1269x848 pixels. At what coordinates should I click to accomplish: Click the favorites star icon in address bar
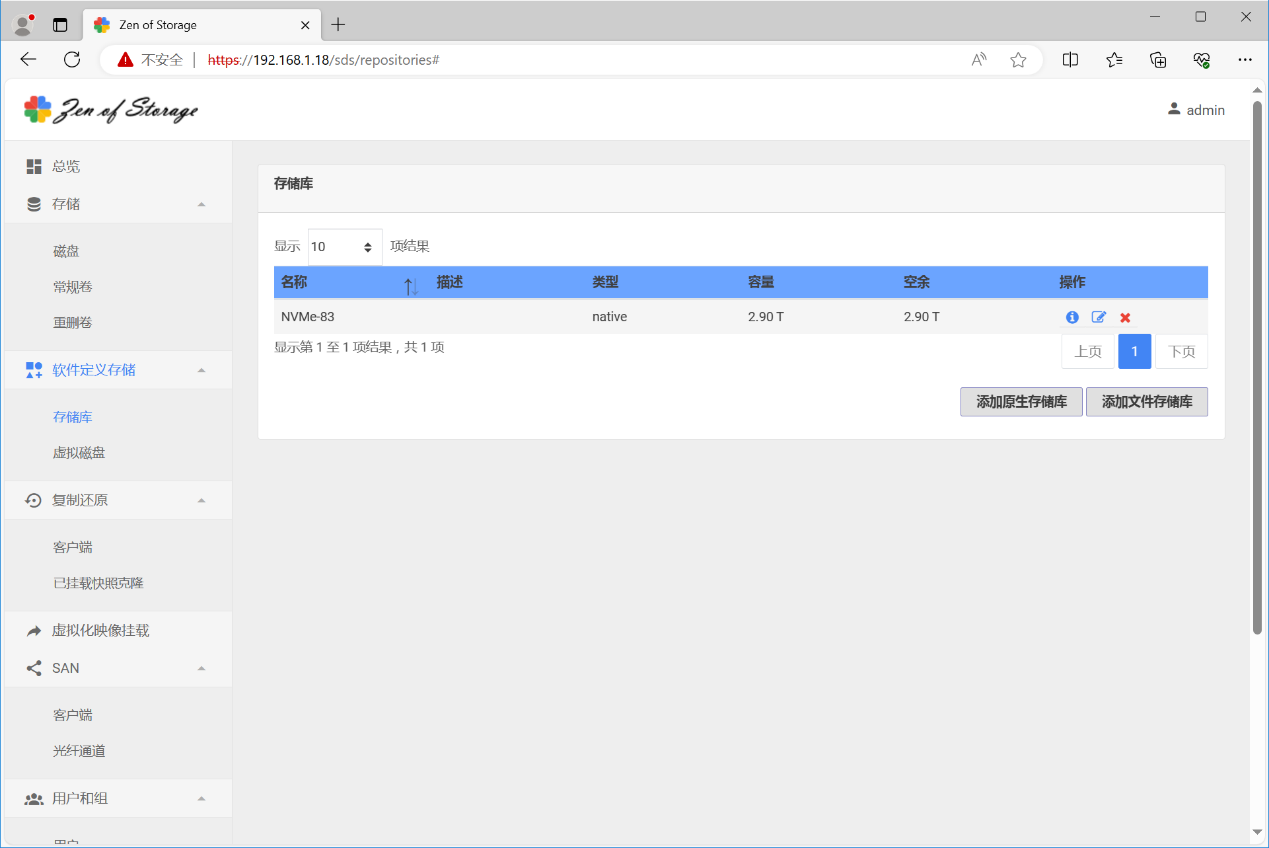pos(1018,60)
